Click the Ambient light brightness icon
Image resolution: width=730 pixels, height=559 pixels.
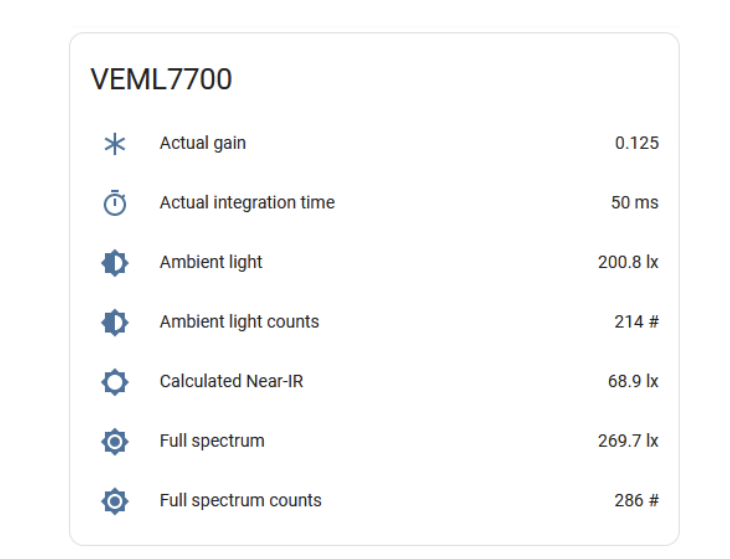(x=115, y=263)
